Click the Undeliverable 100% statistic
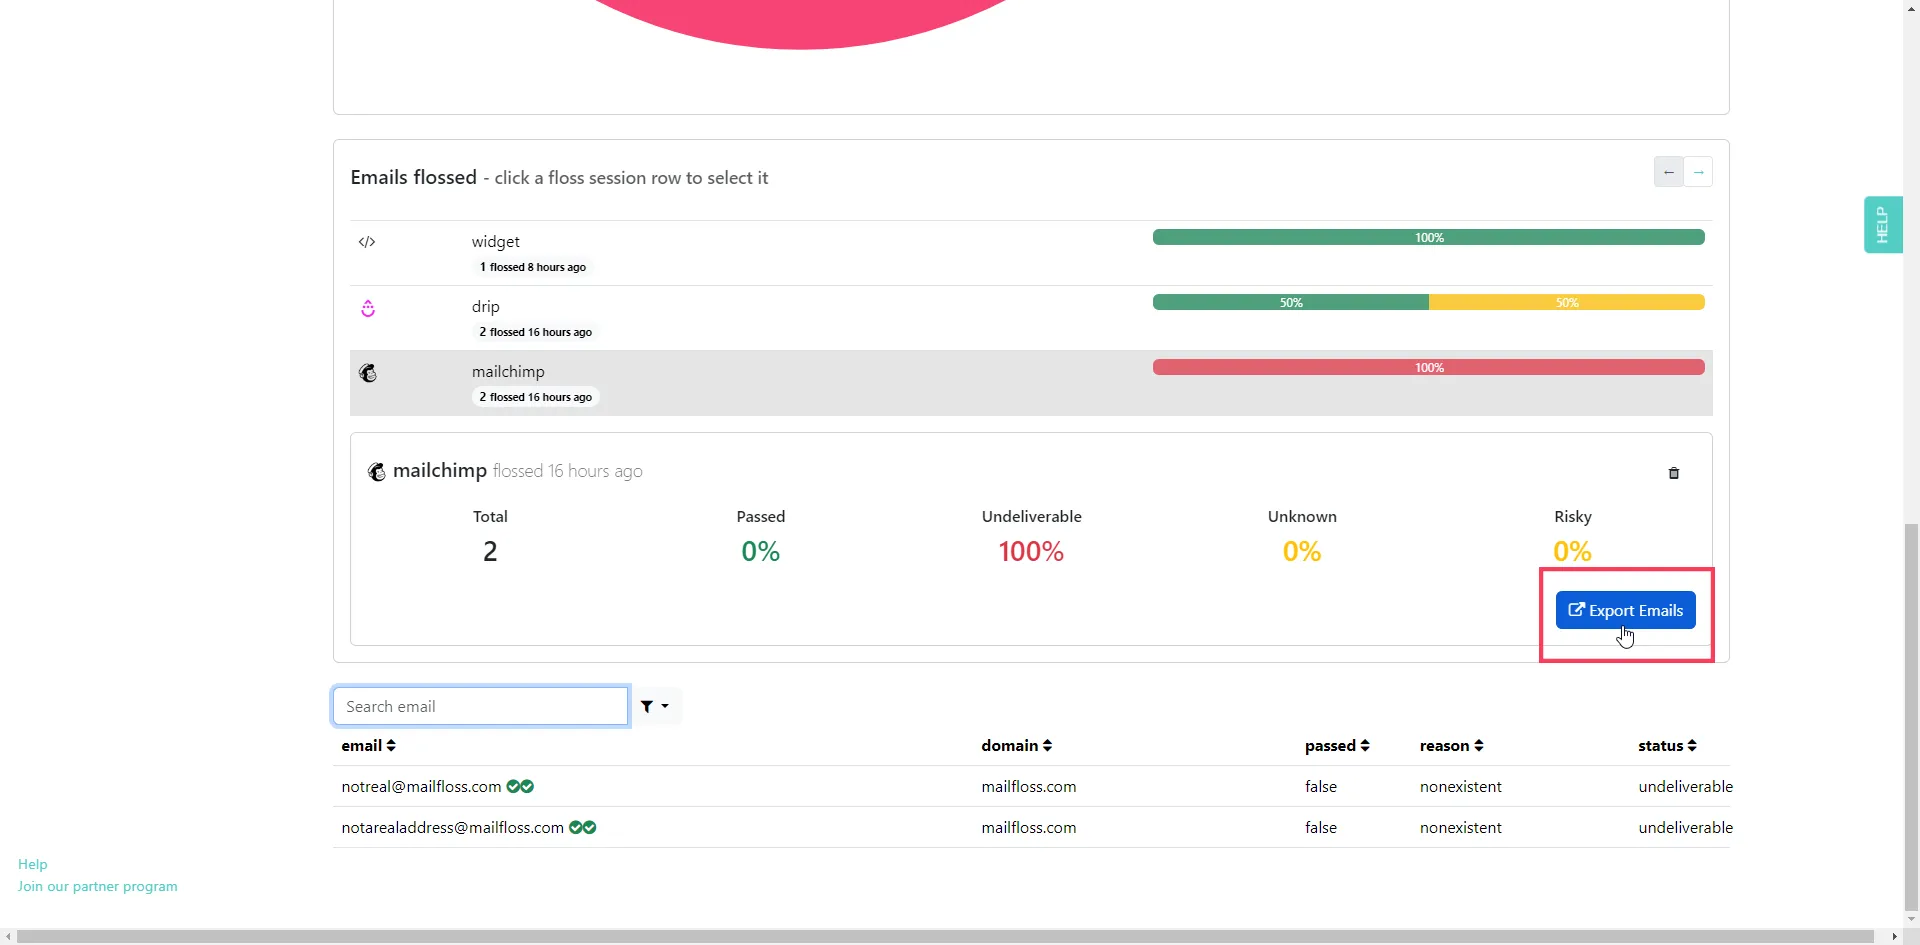 coord(1031,551)
